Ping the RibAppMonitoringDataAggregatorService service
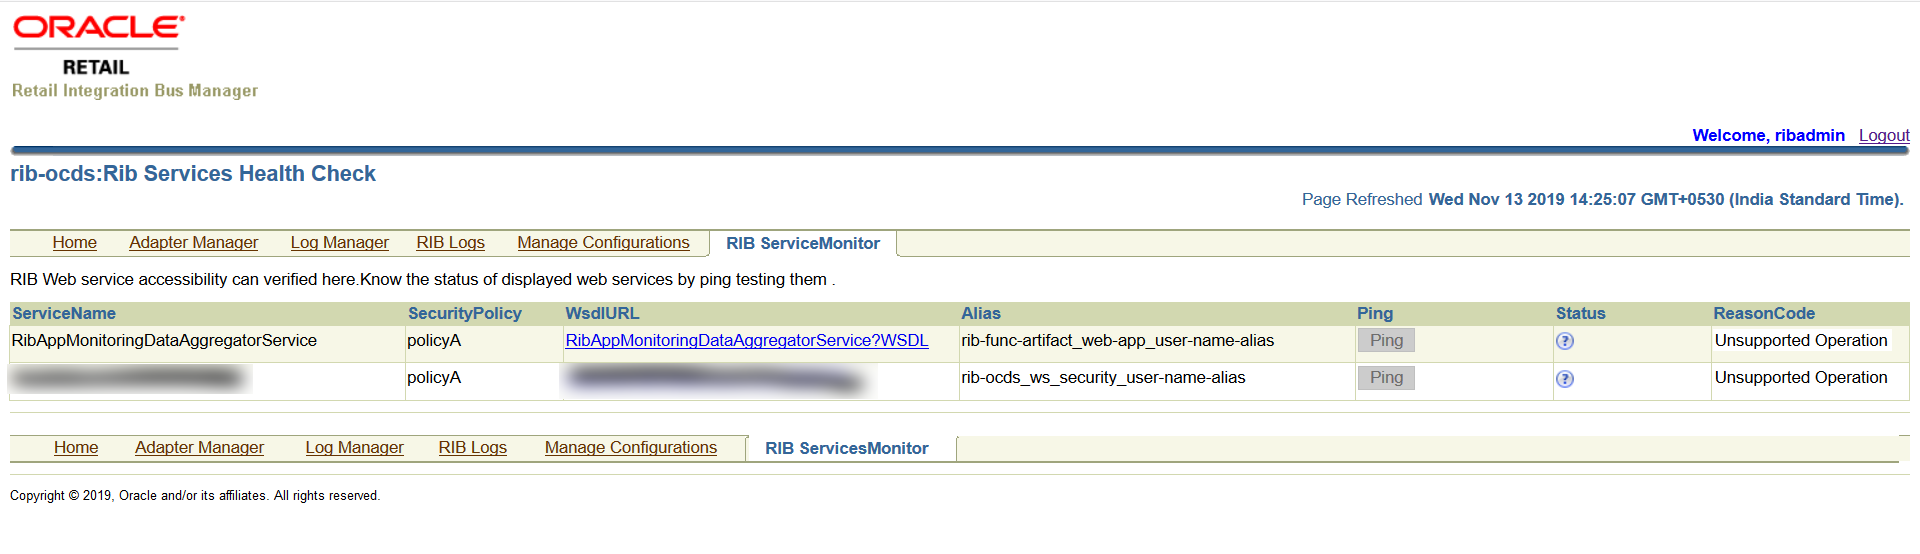1920x554 pixels. coord(1386,341)
